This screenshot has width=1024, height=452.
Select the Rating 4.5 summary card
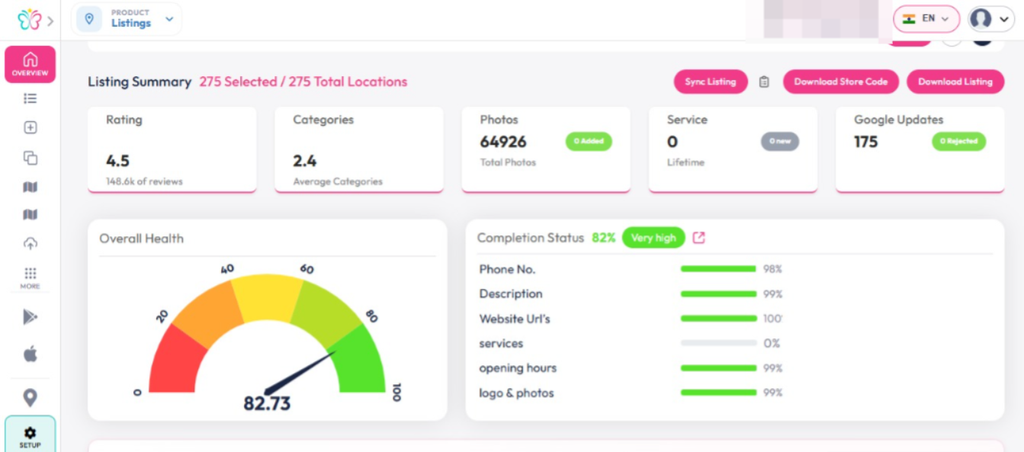(172, 150)
